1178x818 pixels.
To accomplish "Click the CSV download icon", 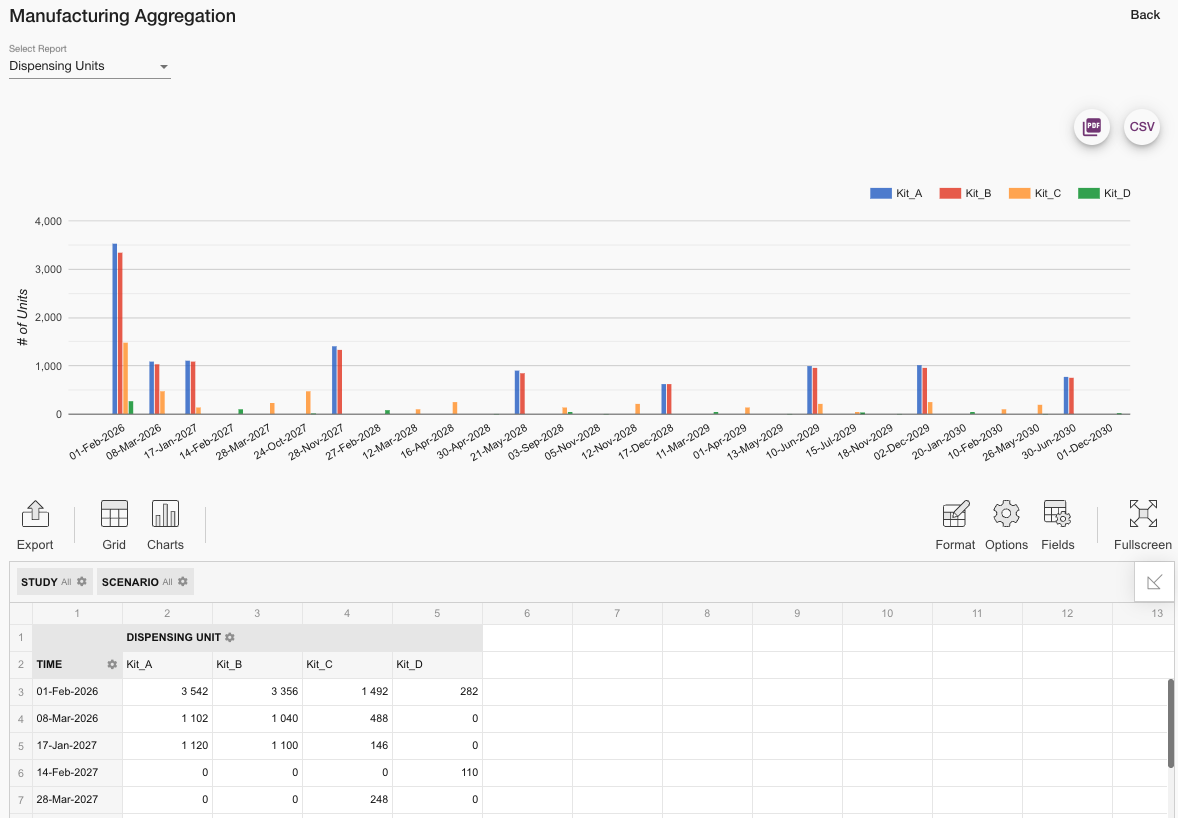I will pyautogui.click(x=1142, y=127).
